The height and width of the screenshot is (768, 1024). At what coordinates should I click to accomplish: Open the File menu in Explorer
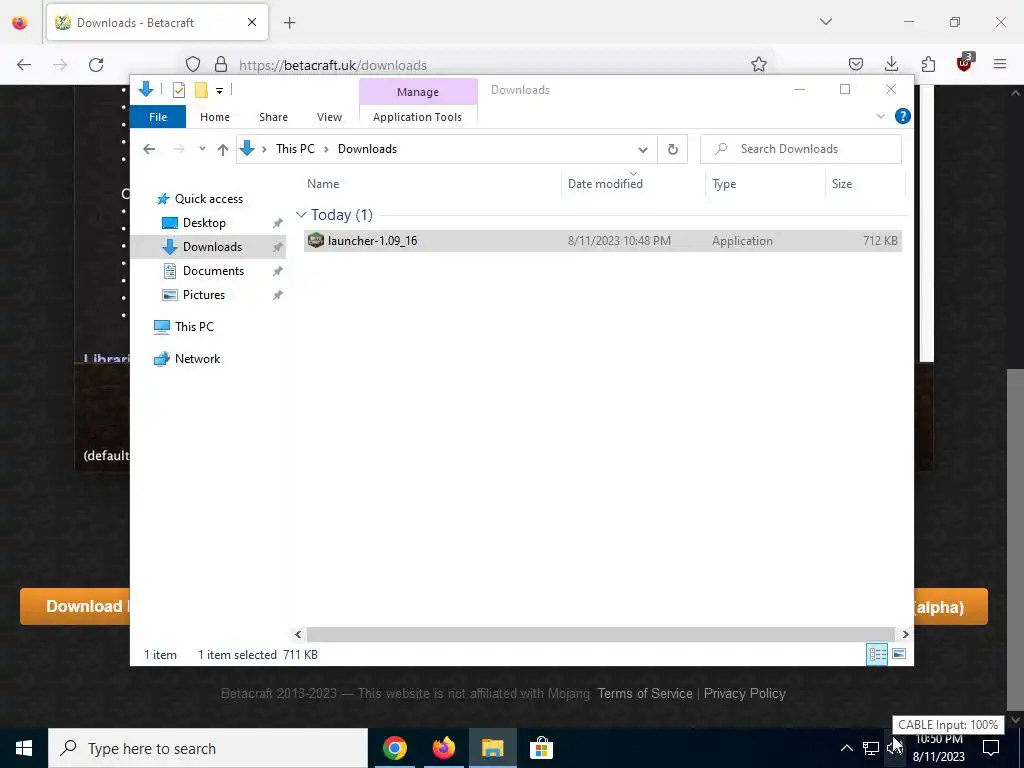click(158, 117)
